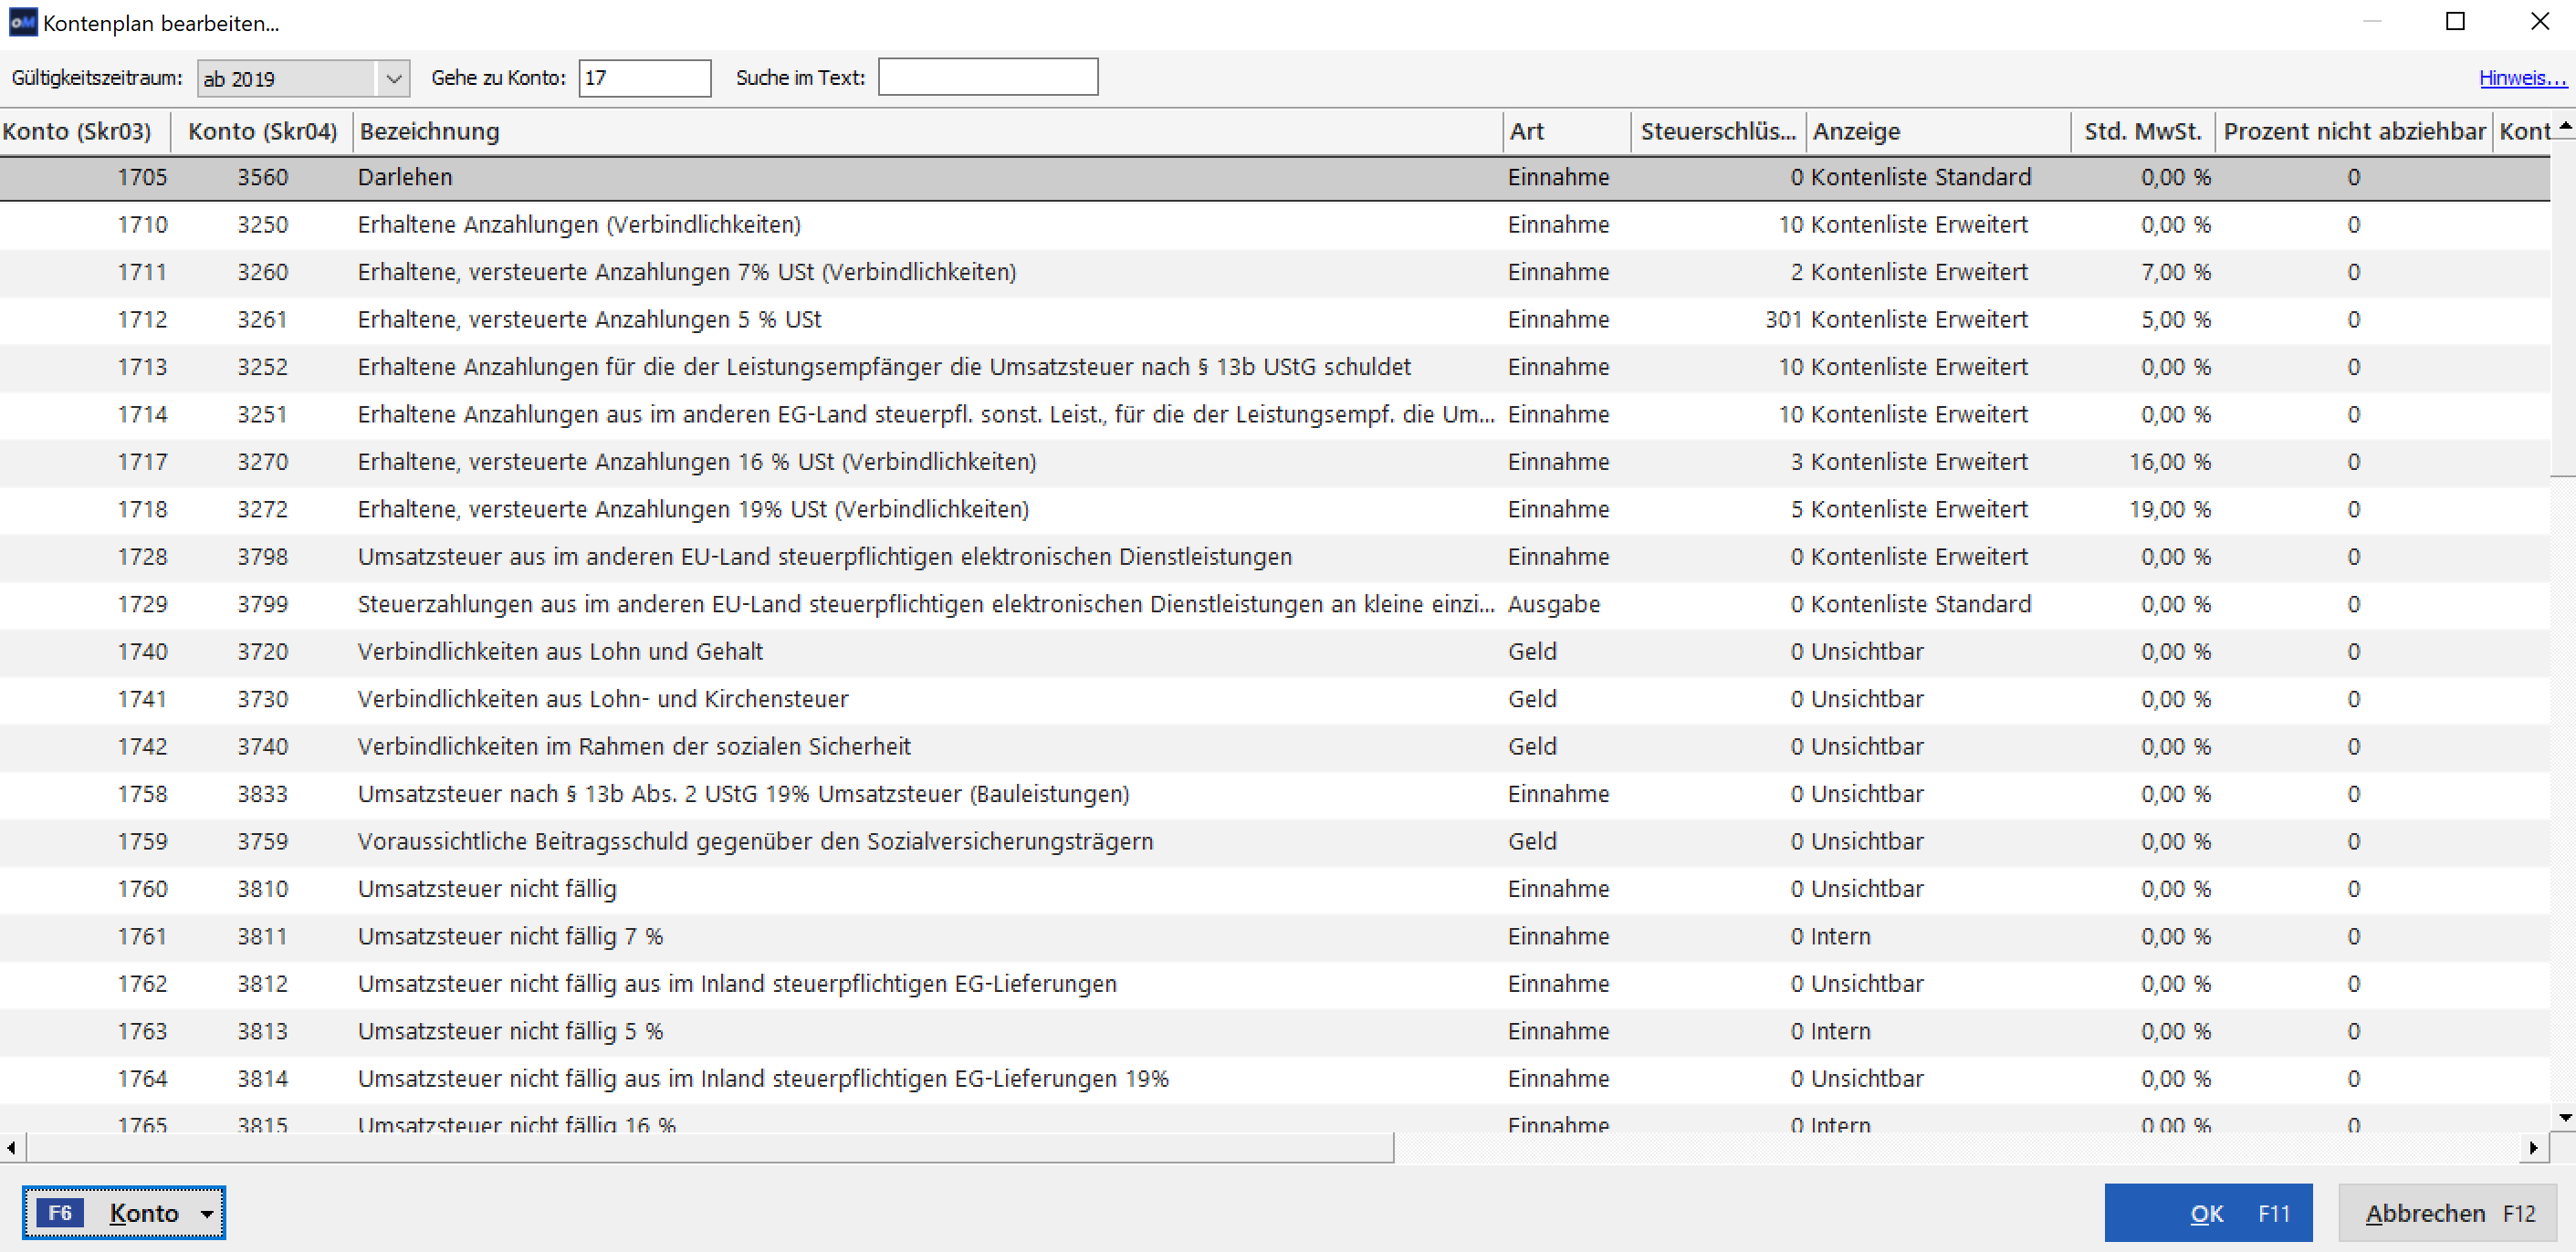Click the horizontal scrollbar right arrow
2576x1252 pixels.
[2532, 1148]
